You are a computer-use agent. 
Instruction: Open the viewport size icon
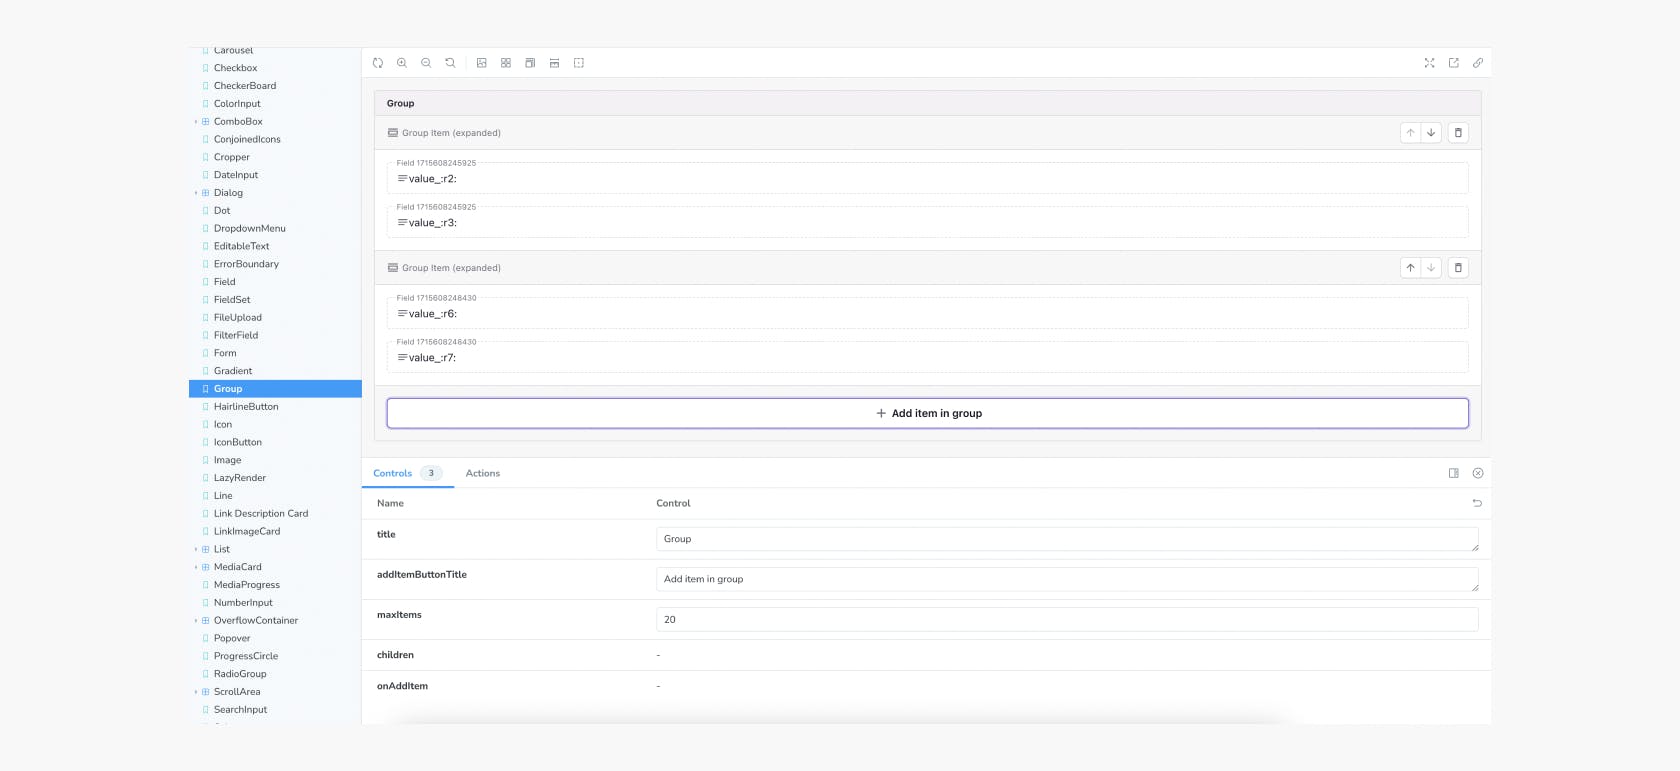pos(530,63)
